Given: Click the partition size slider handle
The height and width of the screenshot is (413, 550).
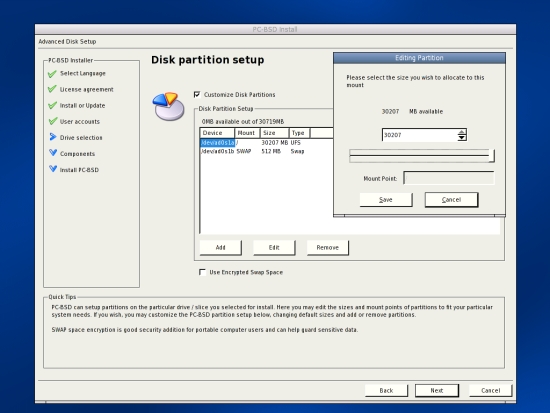Looking at the screenshot, I should pos(492,155).
